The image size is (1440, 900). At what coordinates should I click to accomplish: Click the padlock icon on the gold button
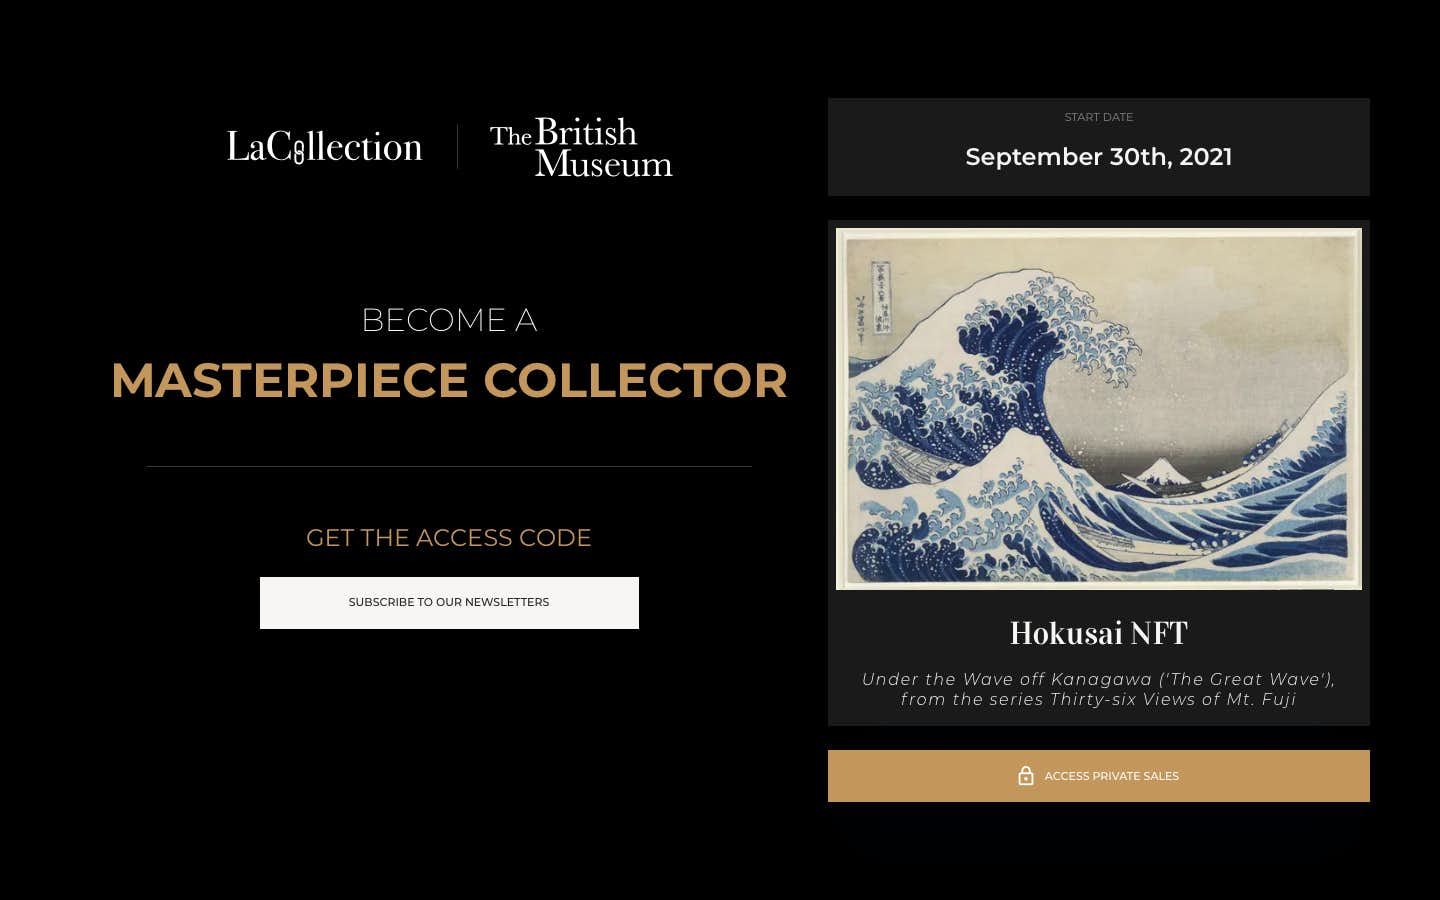point(1026,776)
